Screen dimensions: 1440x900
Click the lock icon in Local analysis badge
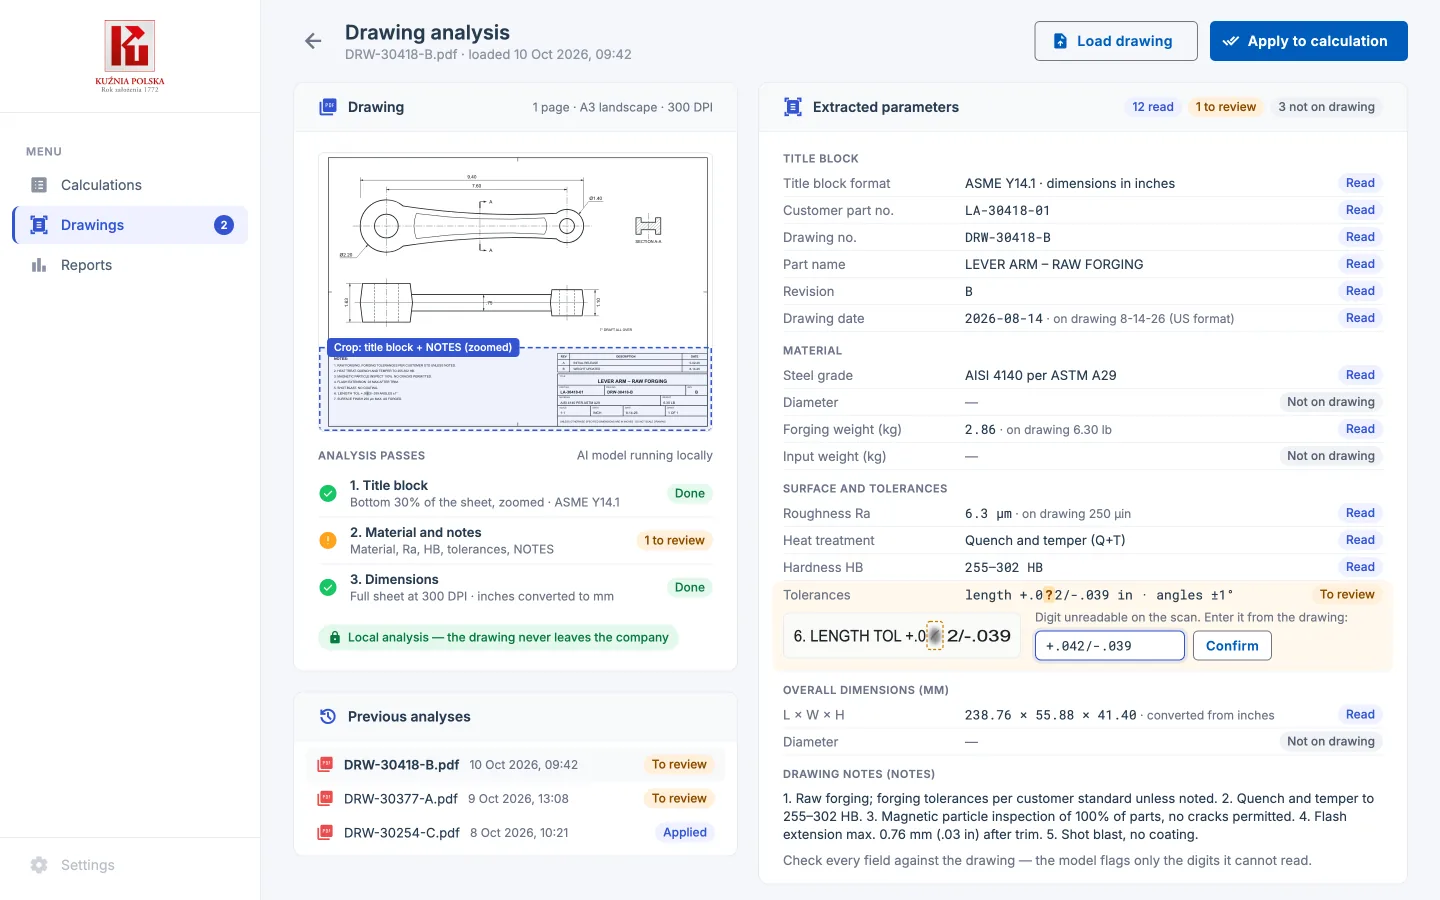[x=335, y=637]
